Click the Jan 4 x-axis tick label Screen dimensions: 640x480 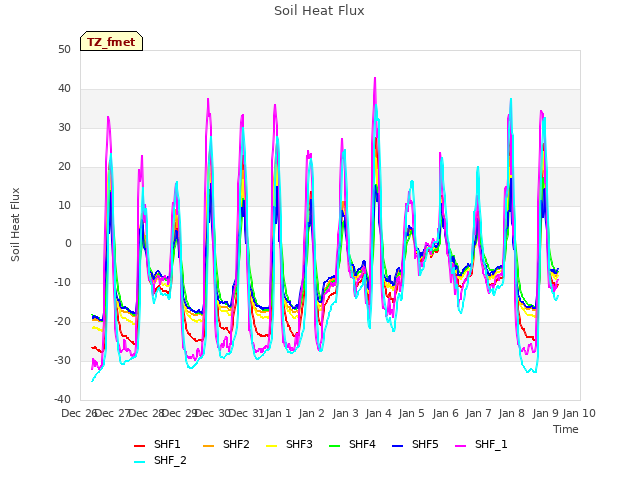[x=378, y=413]
